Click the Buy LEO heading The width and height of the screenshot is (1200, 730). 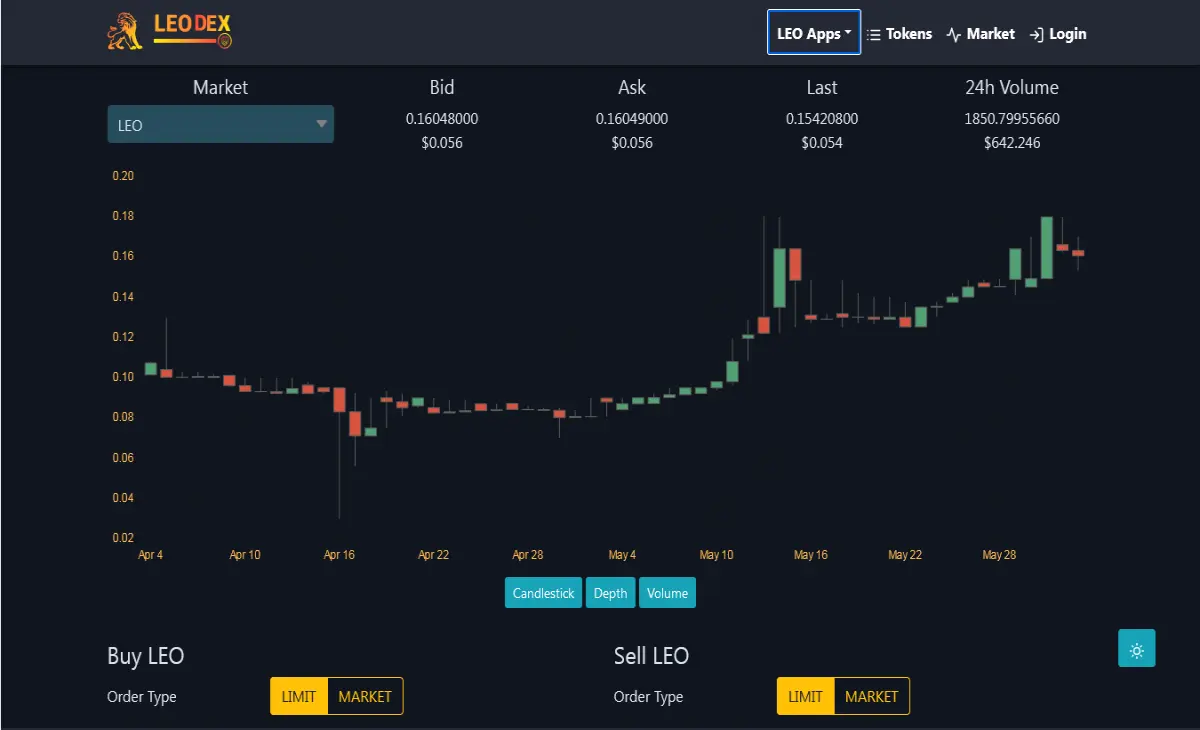[146, 656]
